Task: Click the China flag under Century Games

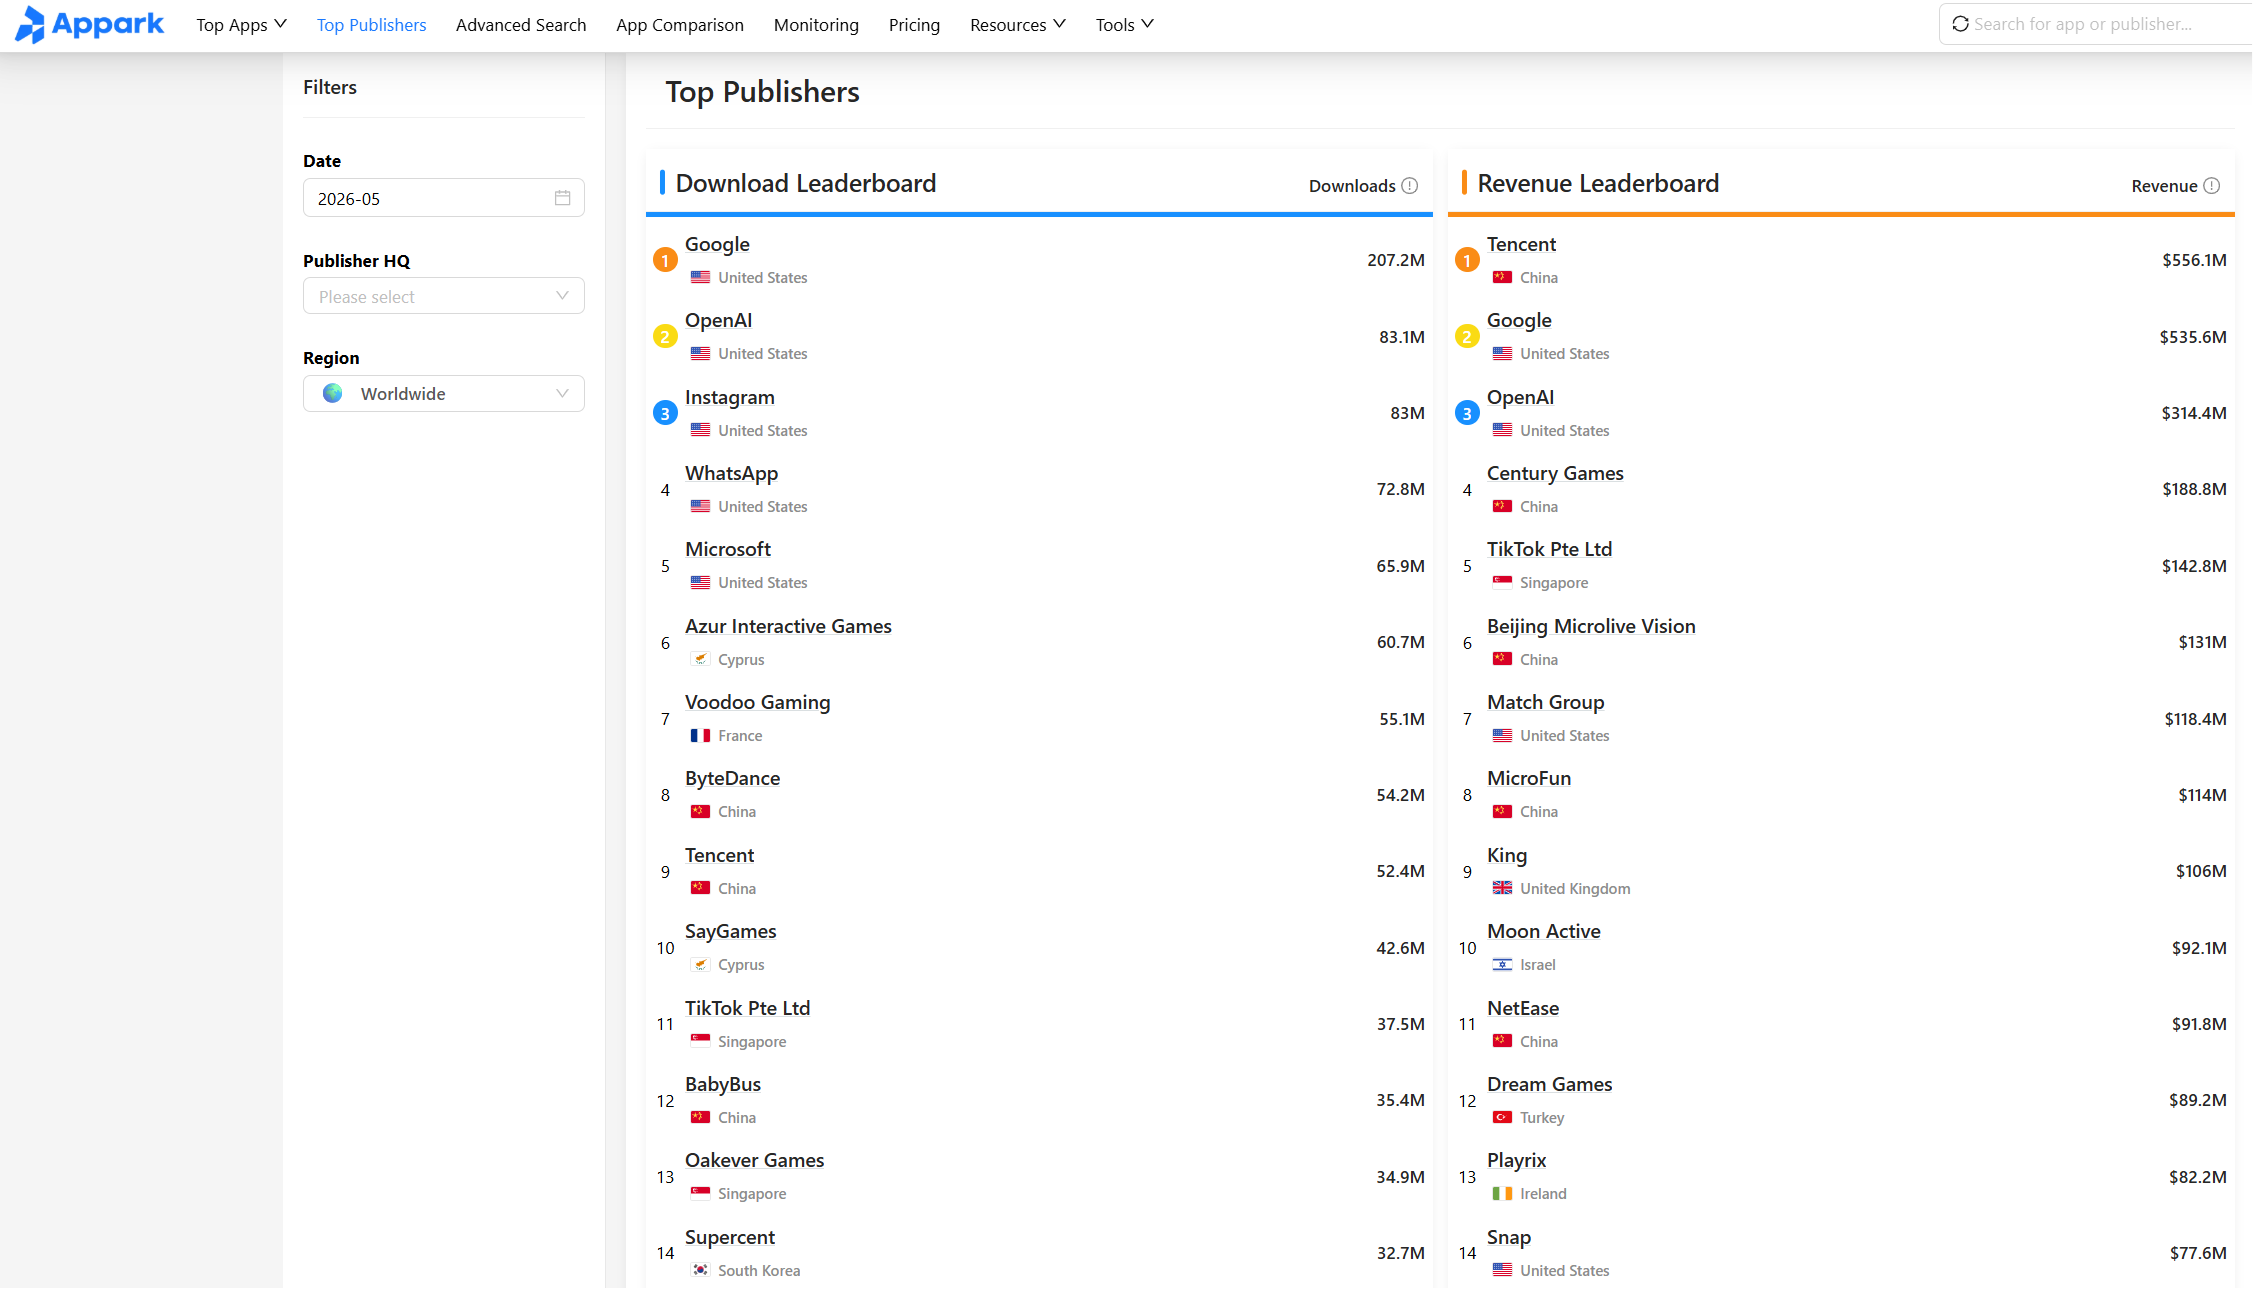Action: (1502, 507)
